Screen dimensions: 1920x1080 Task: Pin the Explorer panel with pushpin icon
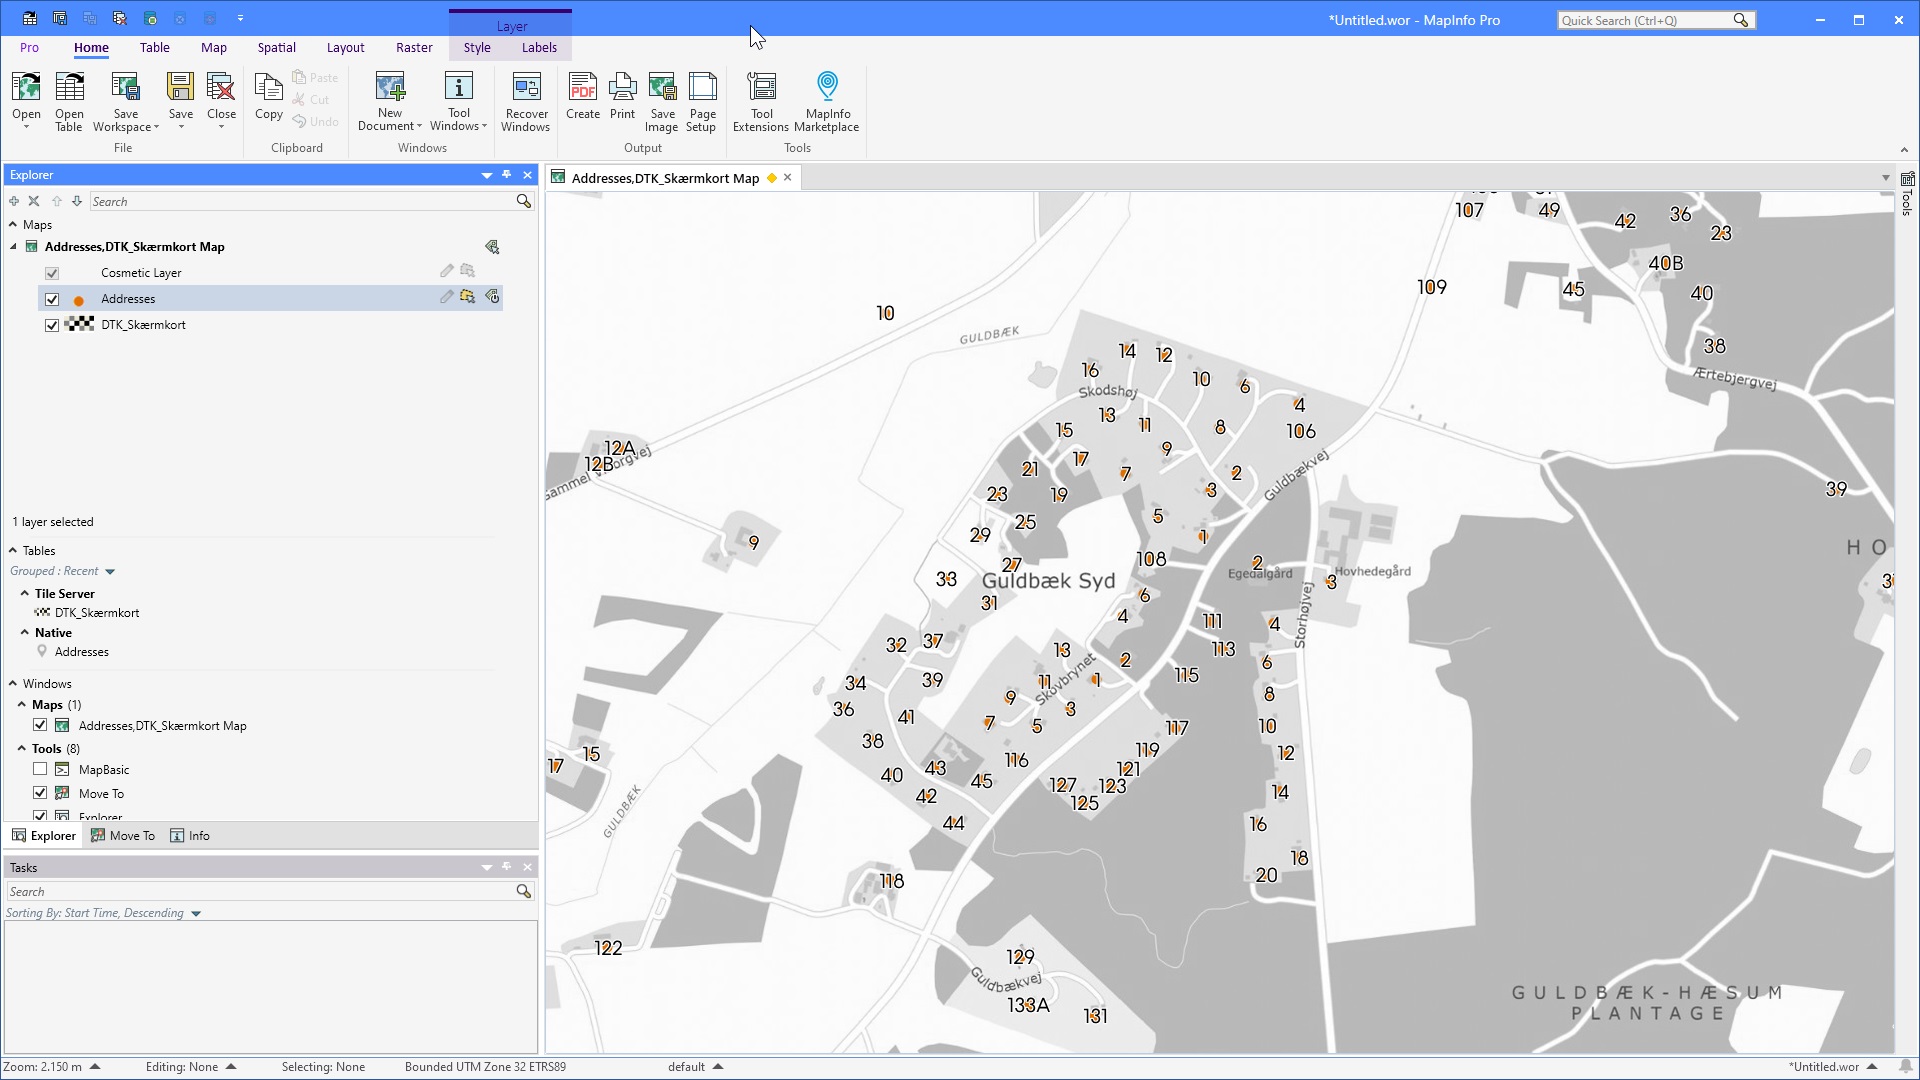tap(507, 175)
